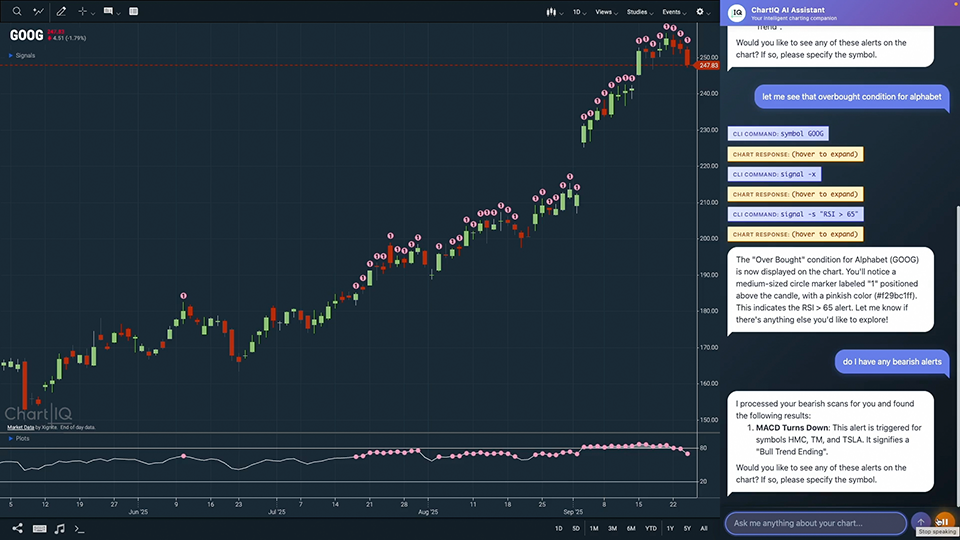Image resolution: width=960 pixels, height=540 pixels.
Task: Select the YTD range button
Action: (x=651, y=528)
